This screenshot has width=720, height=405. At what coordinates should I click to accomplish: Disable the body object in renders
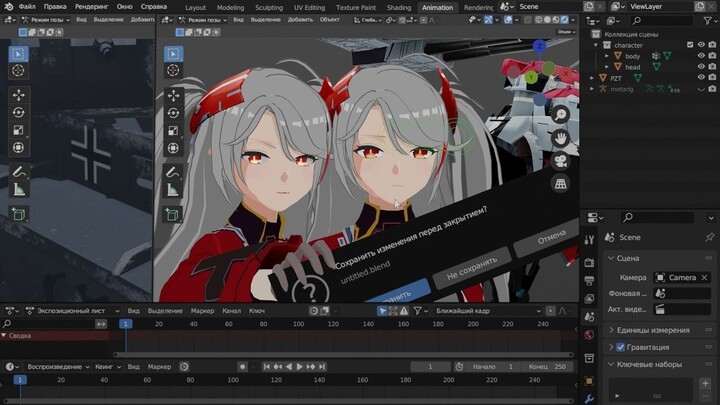(712, 56)
